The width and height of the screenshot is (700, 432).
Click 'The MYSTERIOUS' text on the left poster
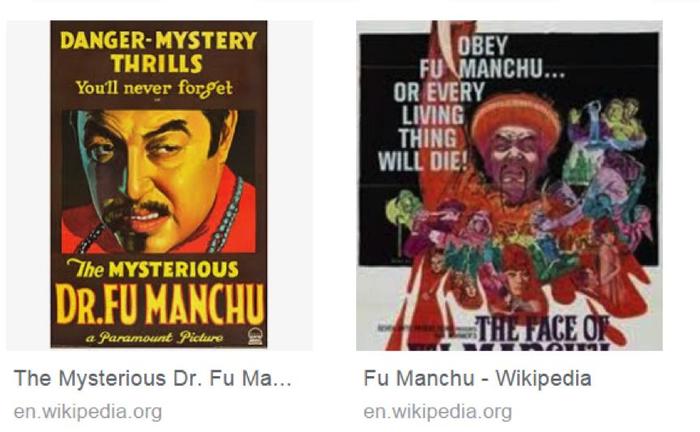(153, 269)
